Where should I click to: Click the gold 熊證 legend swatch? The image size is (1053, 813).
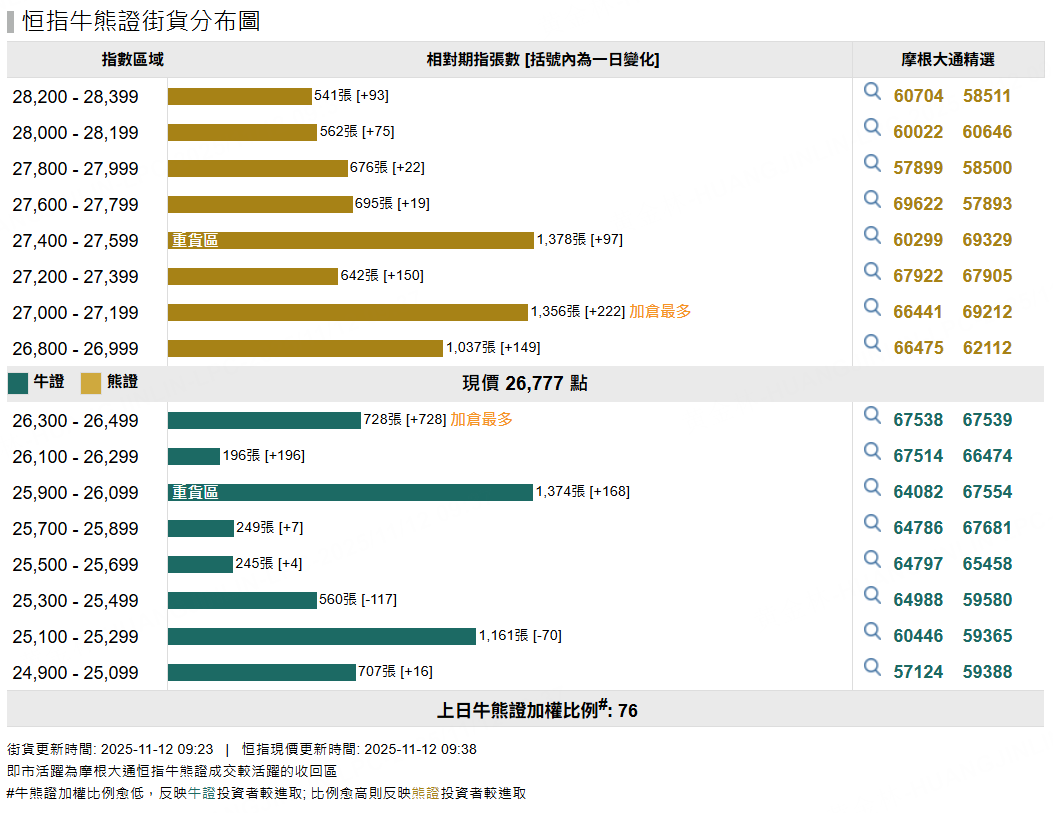[91, 383]
